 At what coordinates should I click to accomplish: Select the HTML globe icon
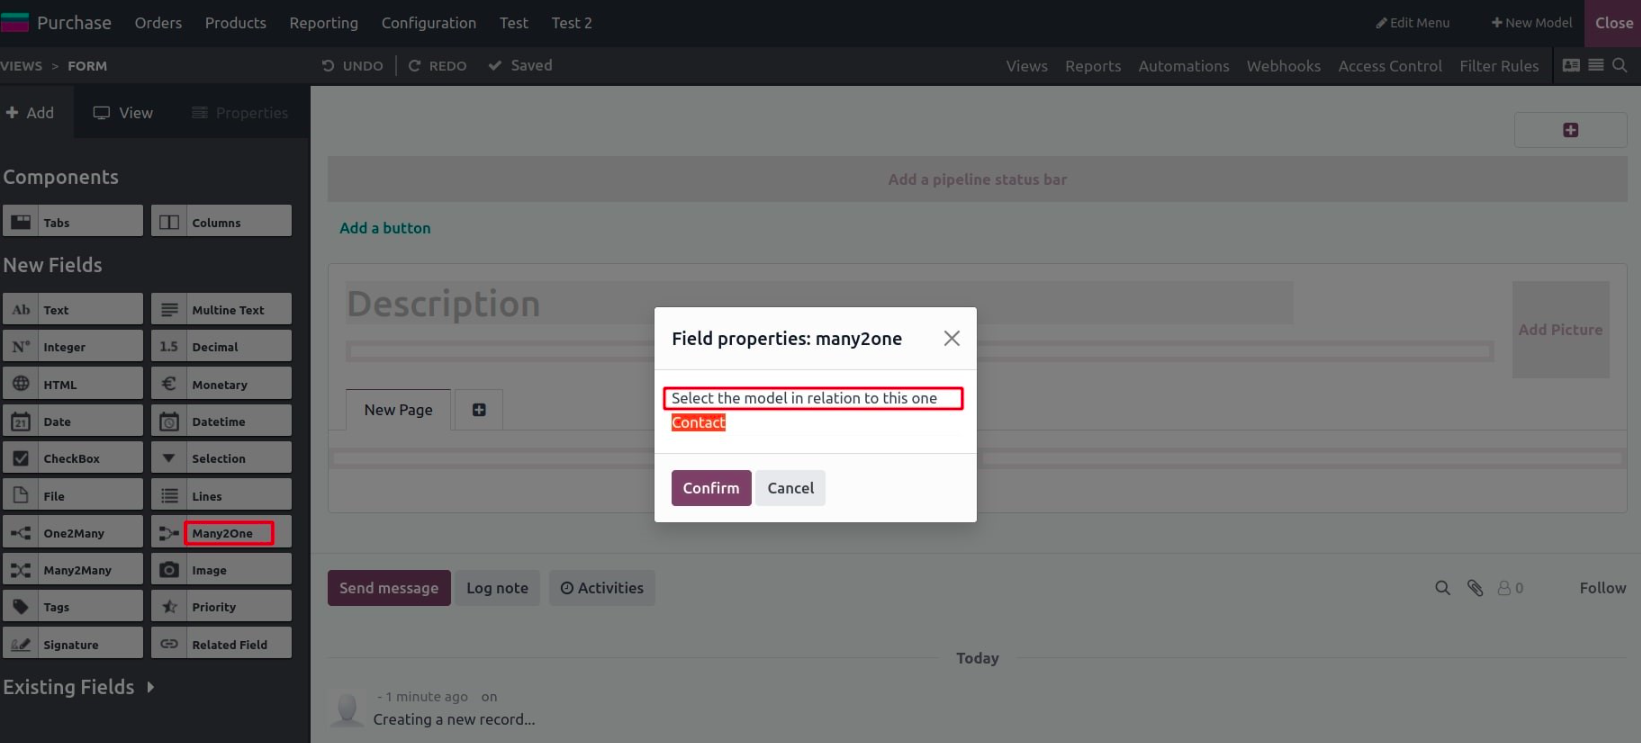point(21,384)
